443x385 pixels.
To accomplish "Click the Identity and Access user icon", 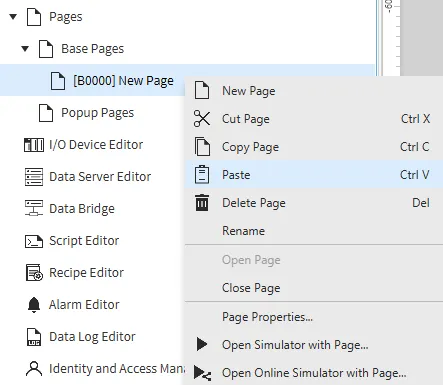I will pyautogui.click(x=34, y=369).
